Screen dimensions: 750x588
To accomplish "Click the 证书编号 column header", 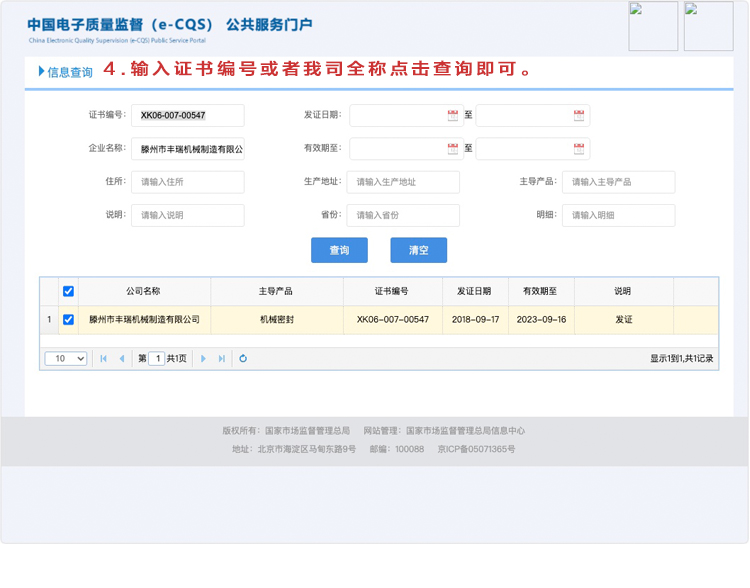I will point(392,292).
